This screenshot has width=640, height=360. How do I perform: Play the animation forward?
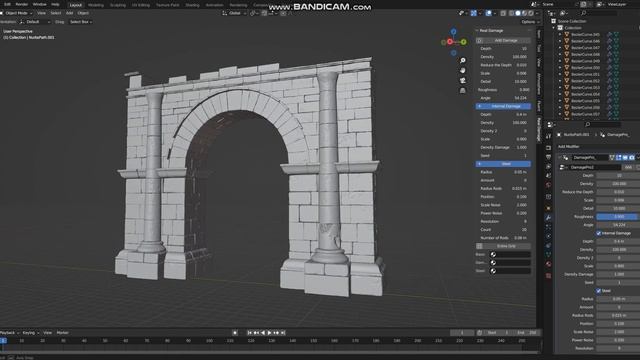coord(269,333)
